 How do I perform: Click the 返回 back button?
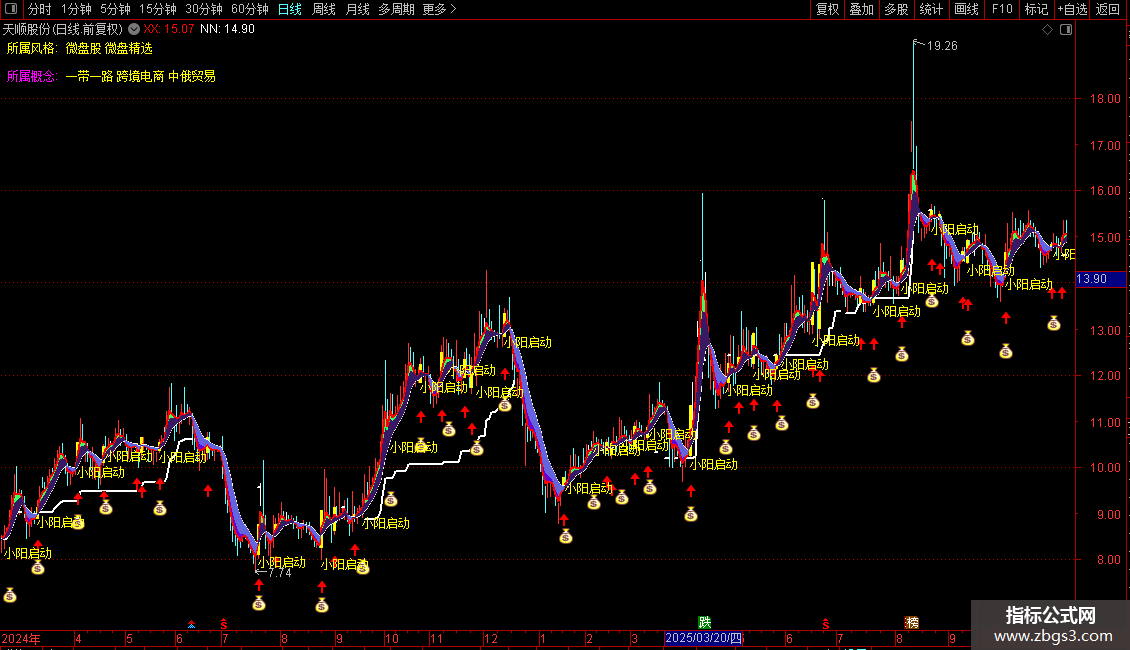(1108, 9)
